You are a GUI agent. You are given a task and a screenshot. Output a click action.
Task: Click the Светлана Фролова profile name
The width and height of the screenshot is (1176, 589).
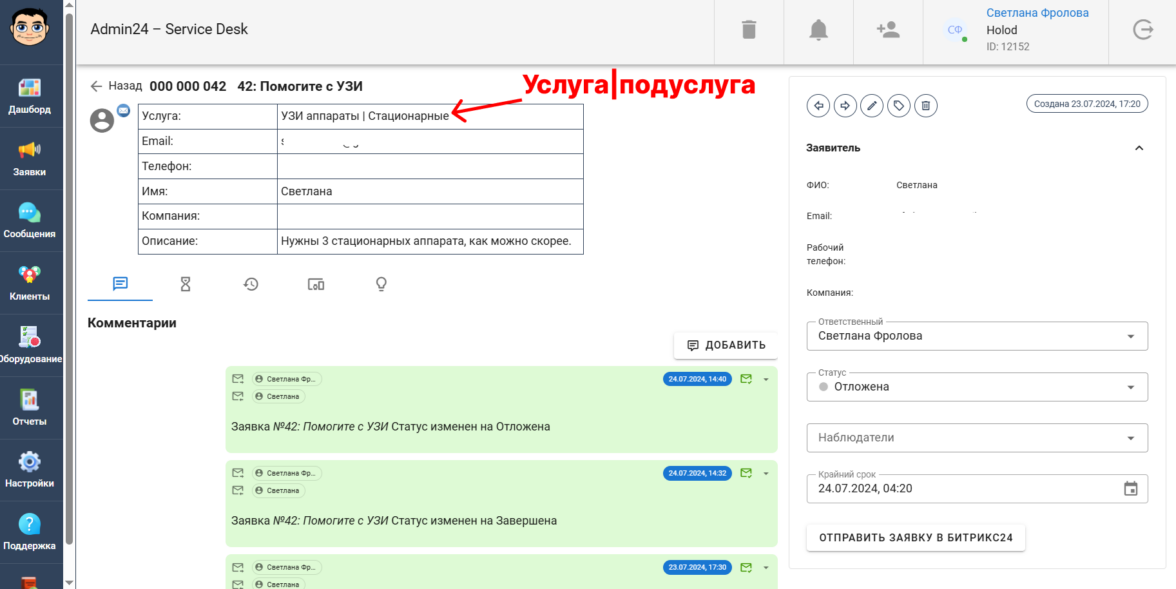click(1037, 13)
